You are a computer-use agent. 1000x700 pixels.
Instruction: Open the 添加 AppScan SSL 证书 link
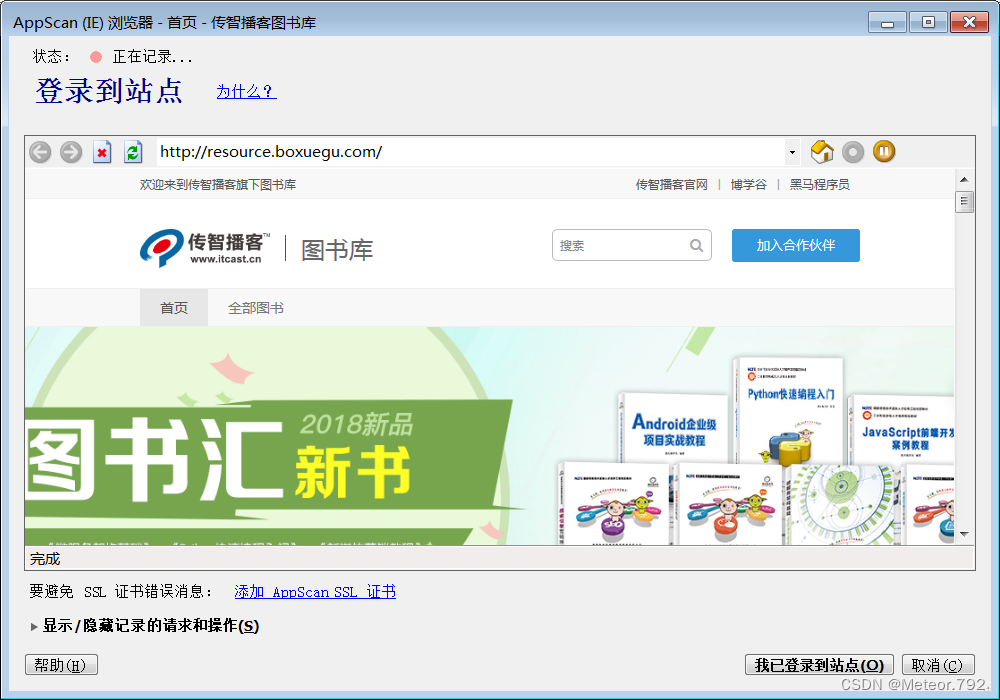315,592
